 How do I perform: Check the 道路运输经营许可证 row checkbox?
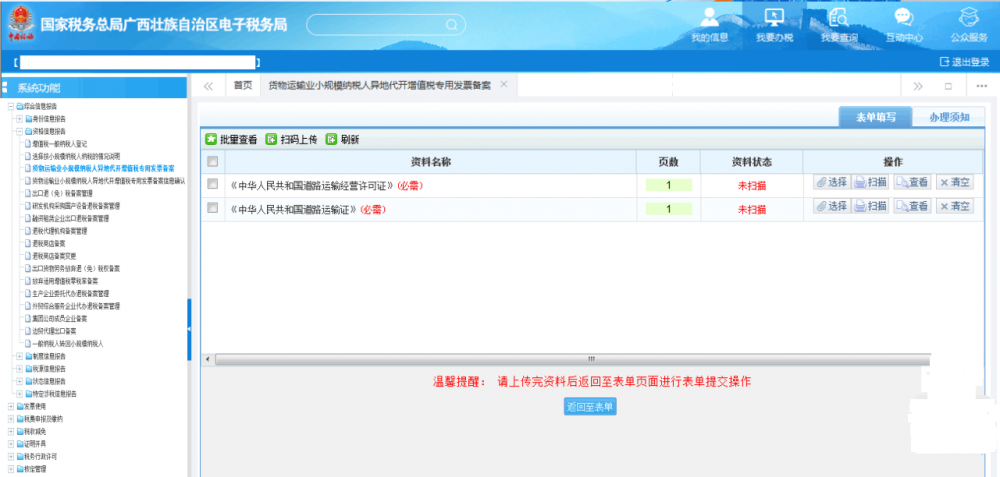[x=212, y=184]
